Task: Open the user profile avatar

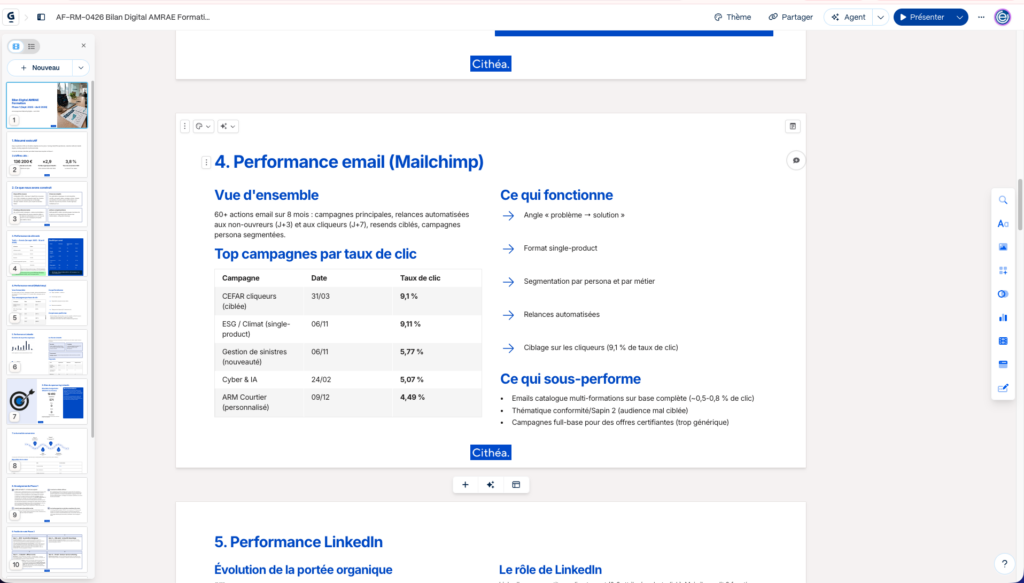Action: (1002, 17)
